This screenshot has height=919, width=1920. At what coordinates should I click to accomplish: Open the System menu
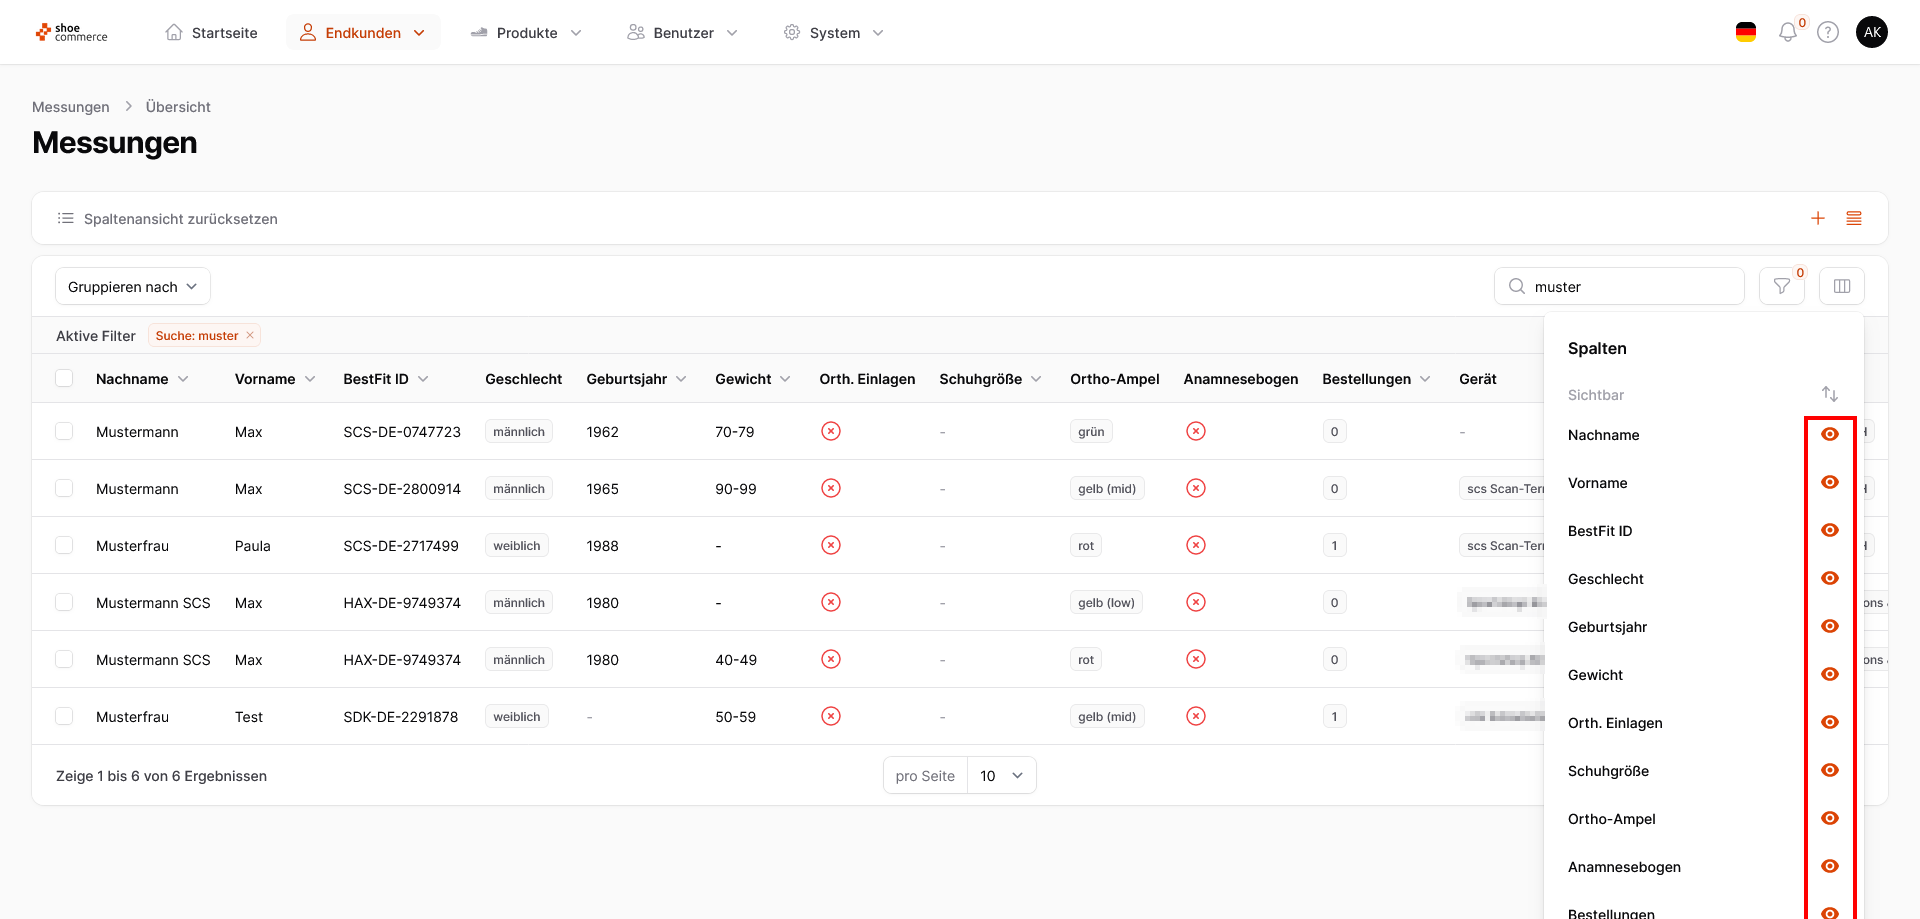[x=834, y=33]
